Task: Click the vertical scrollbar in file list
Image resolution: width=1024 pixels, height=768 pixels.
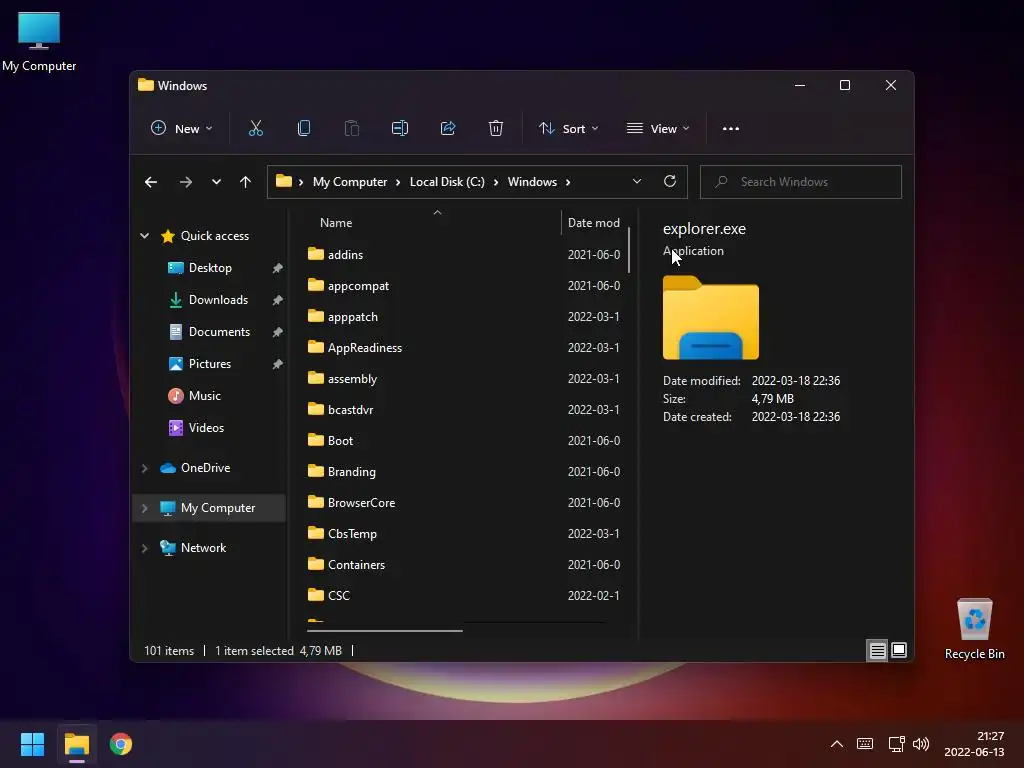Action: pyautogui.click(x=628, y=249)
